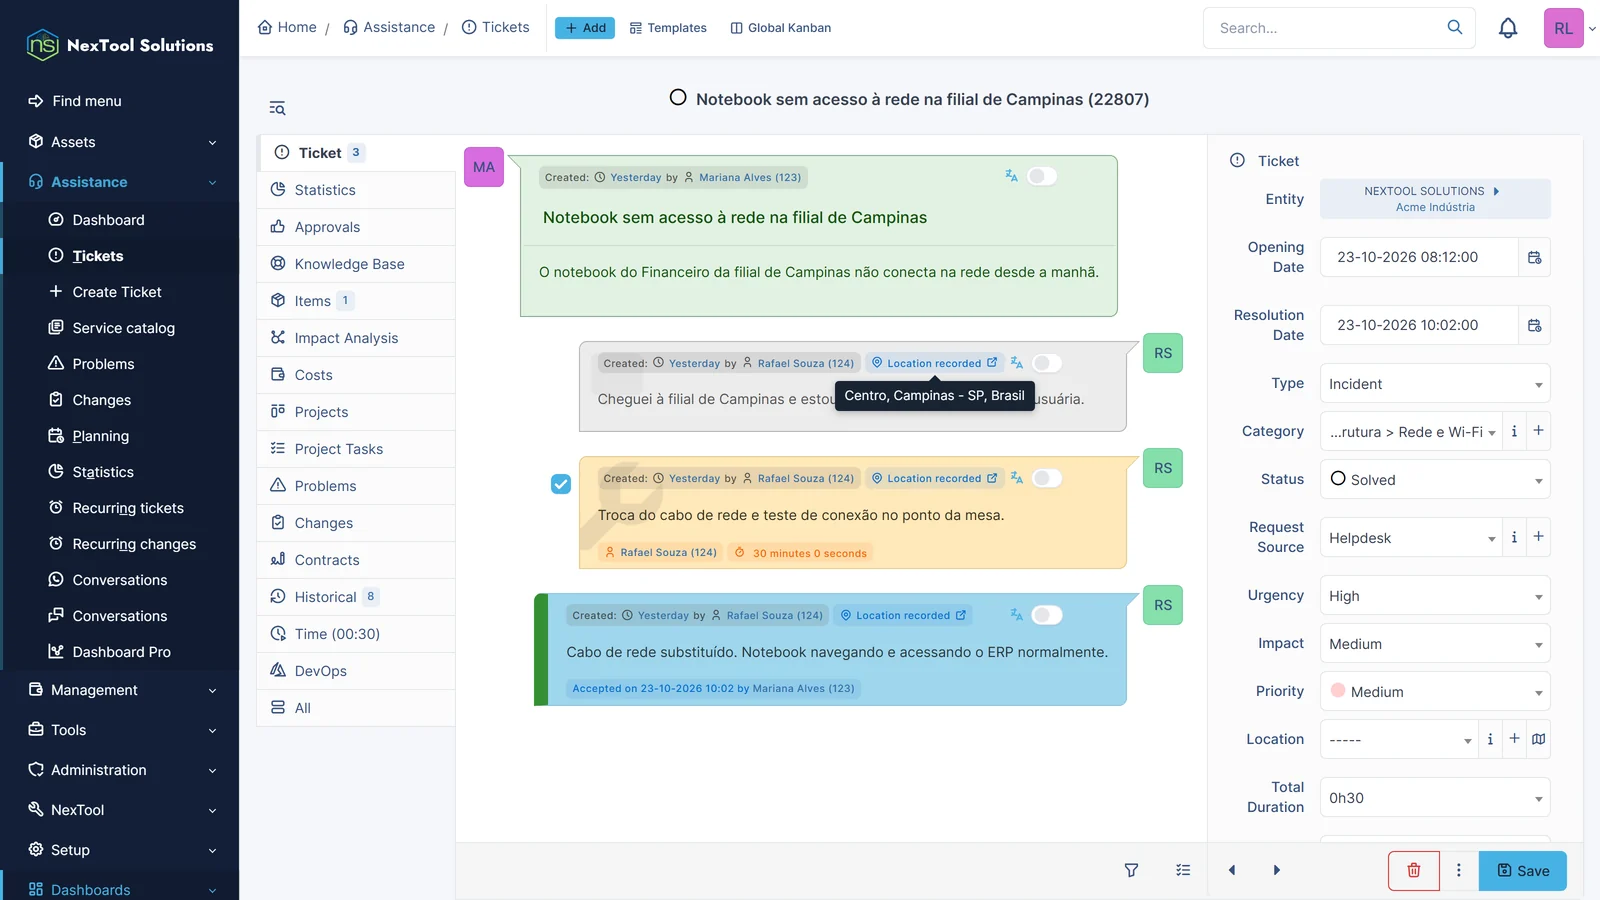Open the Urgency dropdown showing High
Viewport: 1600px width, 900px height.
1435,596
